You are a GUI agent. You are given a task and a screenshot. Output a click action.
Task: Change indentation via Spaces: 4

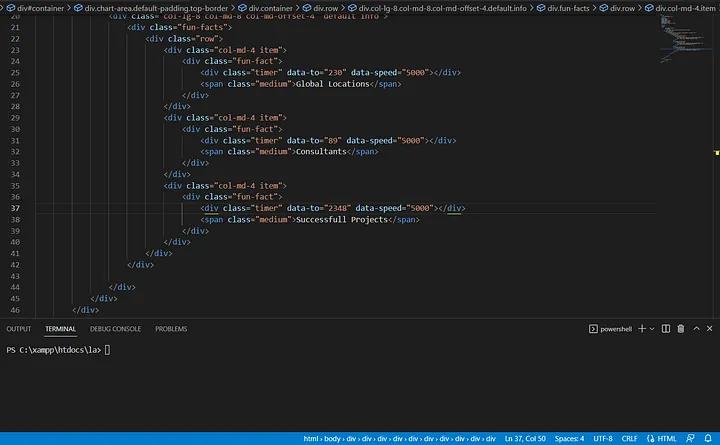click(569, 439)
